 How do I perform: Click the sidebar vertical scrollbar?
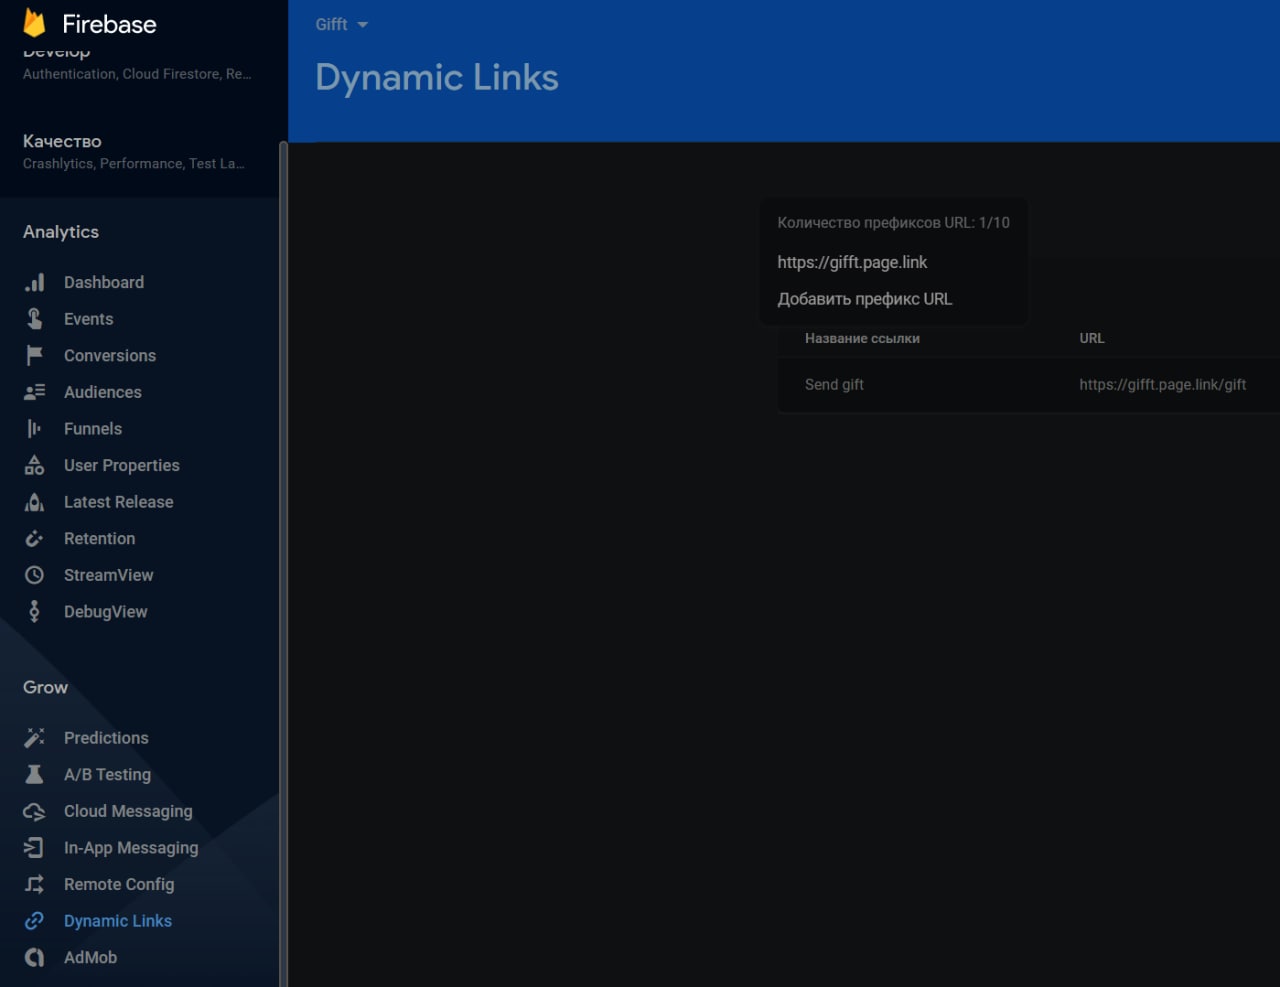pyautogui.click(x=283, y=564)
